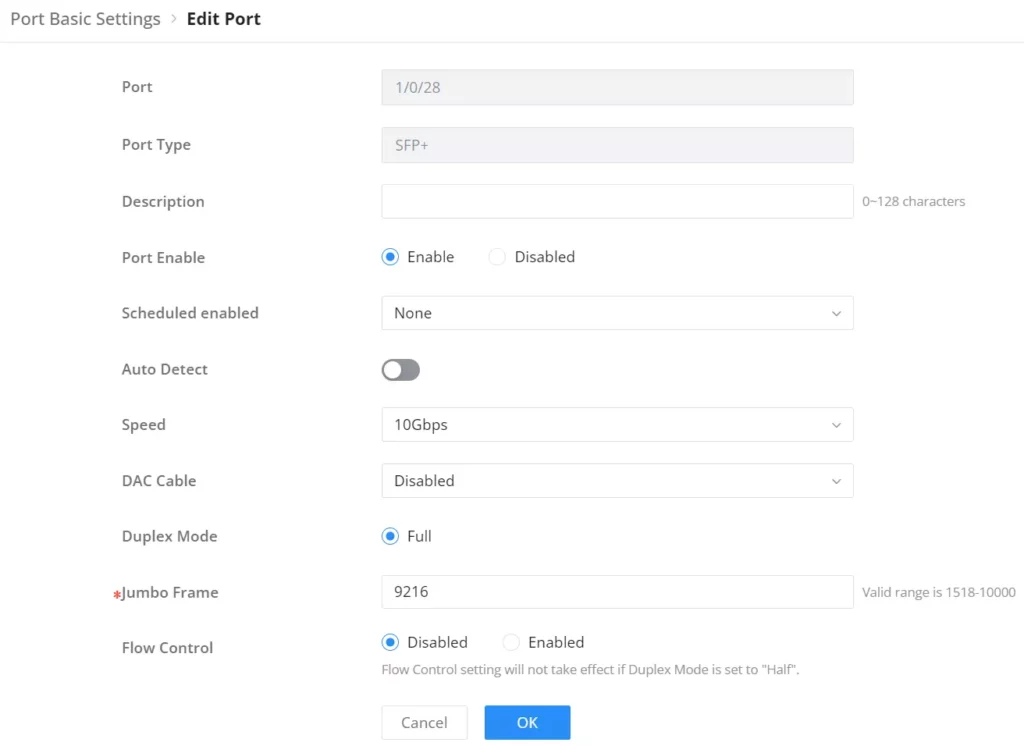The image size is (1024, 746).
Task: Click the Description label
Action: tap(163, 202)
